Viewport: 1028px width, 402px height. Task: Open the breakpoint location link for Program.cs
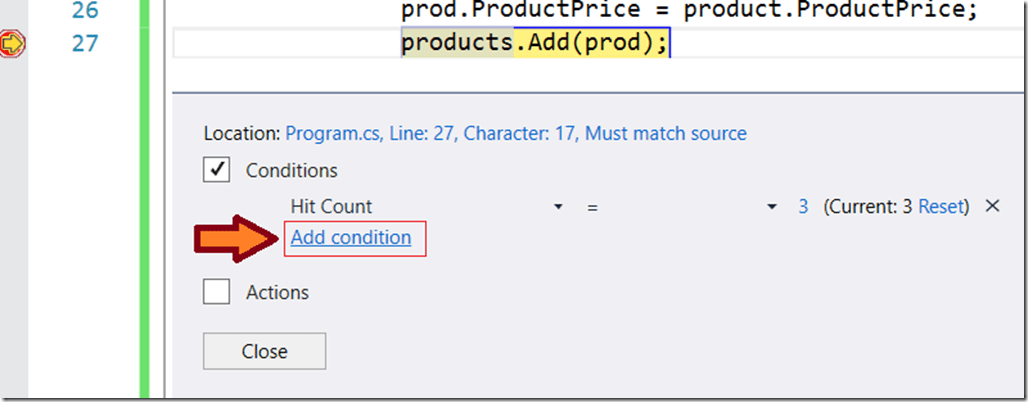(515, 133)
